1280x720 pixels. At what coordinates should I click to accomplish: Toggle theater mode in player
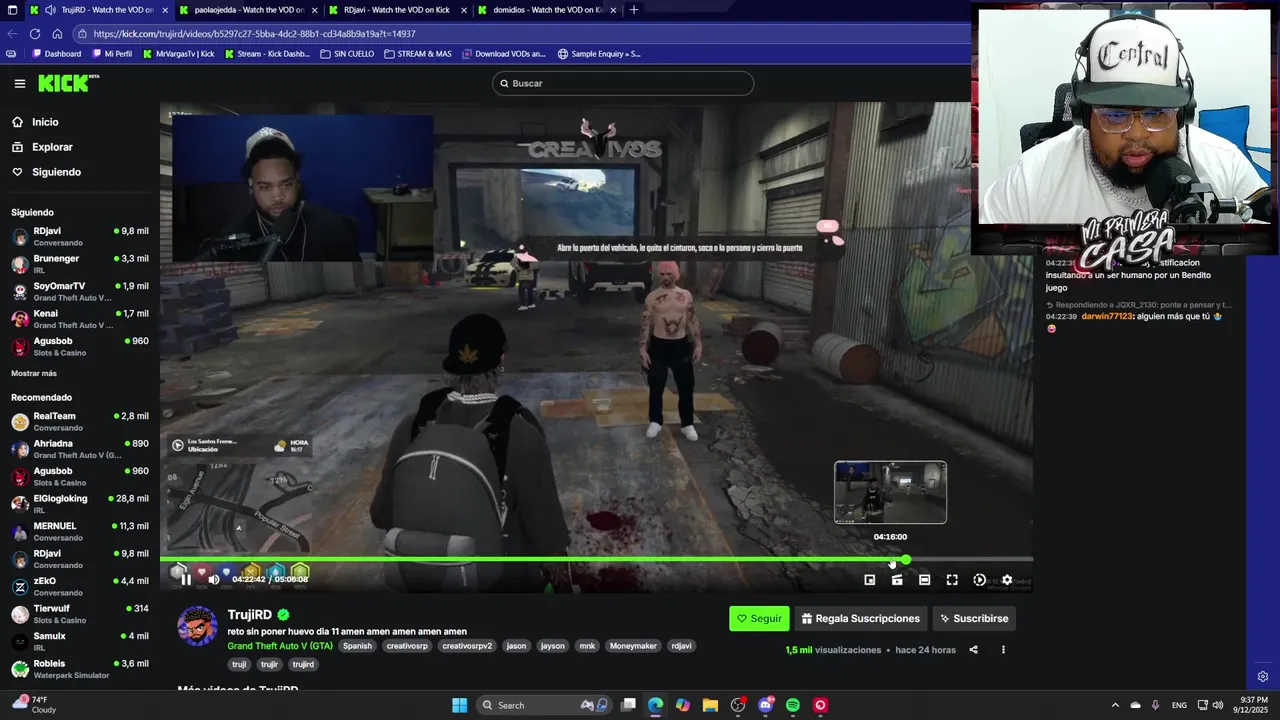click(925, 580)
